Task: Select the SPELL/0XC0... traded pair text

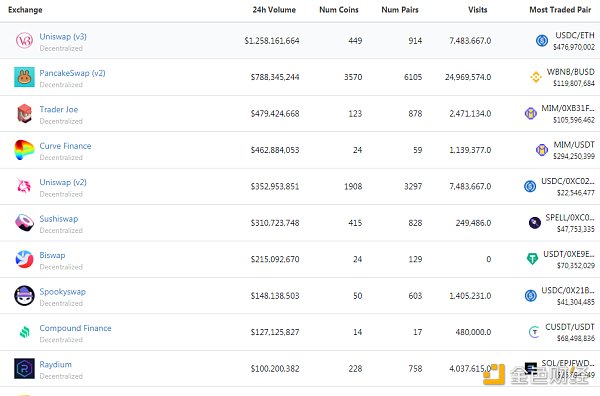Action: [570, 217]
